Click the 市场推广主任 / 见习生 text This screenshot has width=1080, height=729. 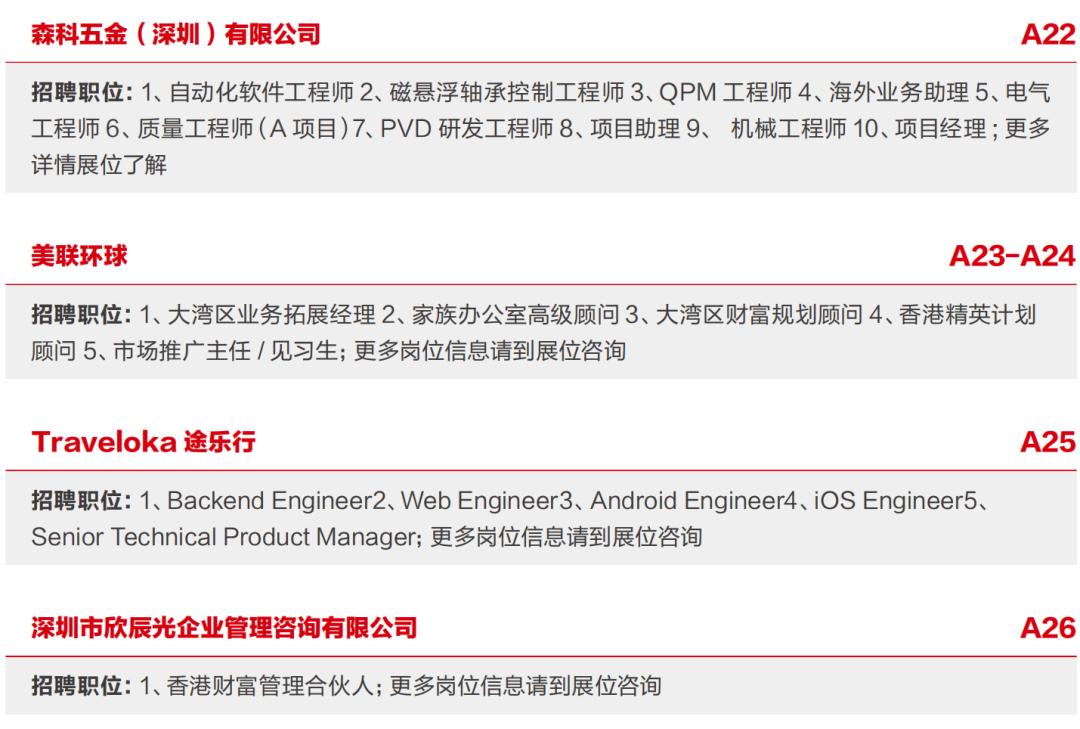pyautogui.click(x=225, y=351)
